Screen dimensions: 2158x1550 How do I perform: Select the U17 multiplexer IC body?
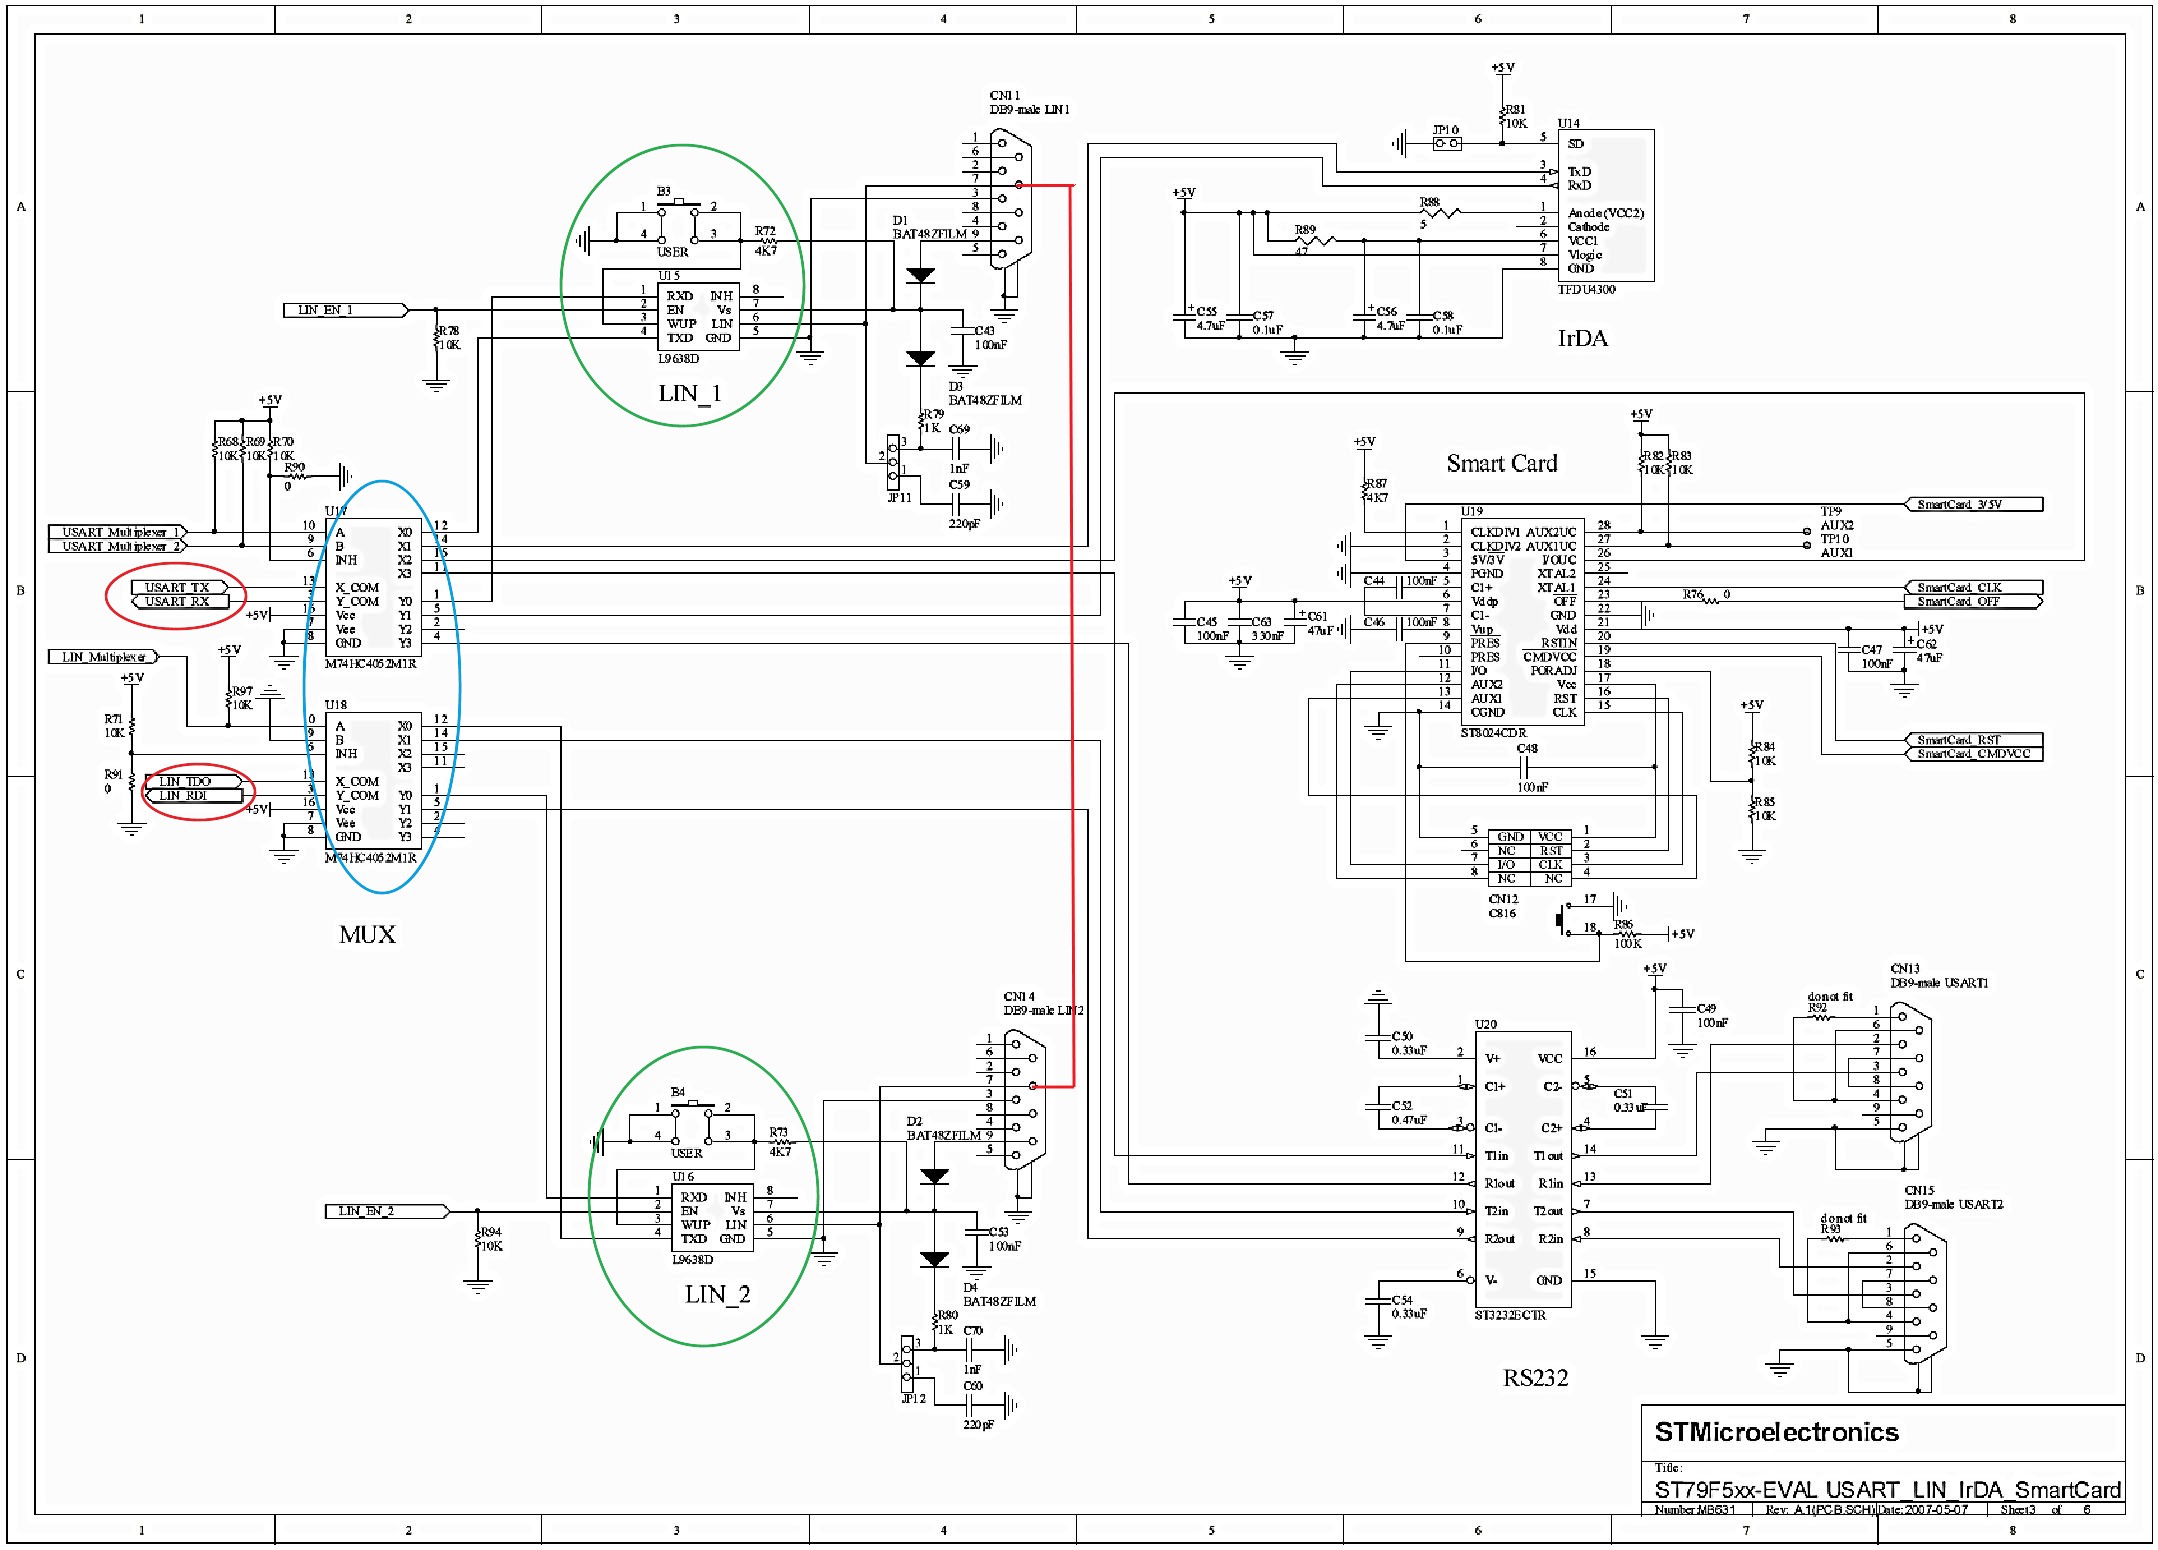[x=373, y=587]
